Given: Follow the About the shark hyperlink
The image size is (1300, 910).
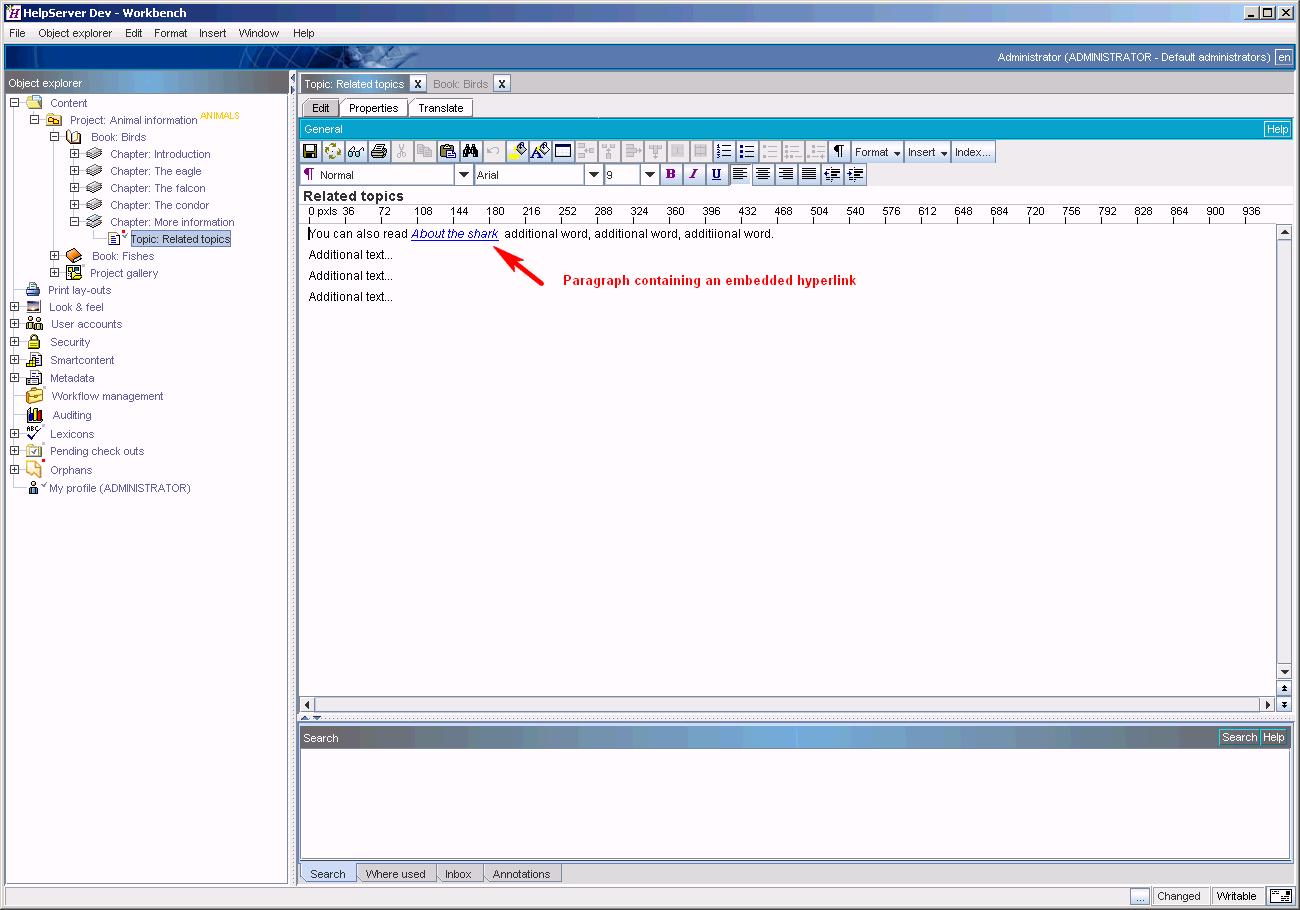Looking at the screenshot, I should (x=455, y=234).
